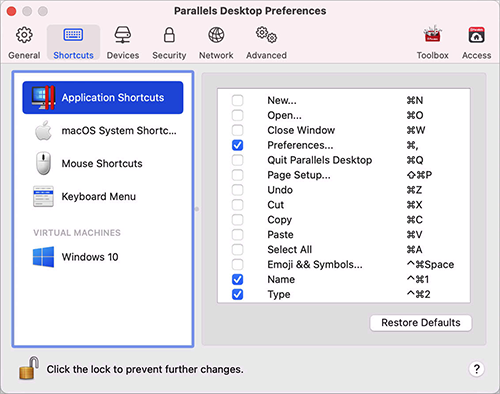Click the ⇧⌘P shortcut key value
The height and width of the screenshot is (394, 500).
(x=419, y=175)
